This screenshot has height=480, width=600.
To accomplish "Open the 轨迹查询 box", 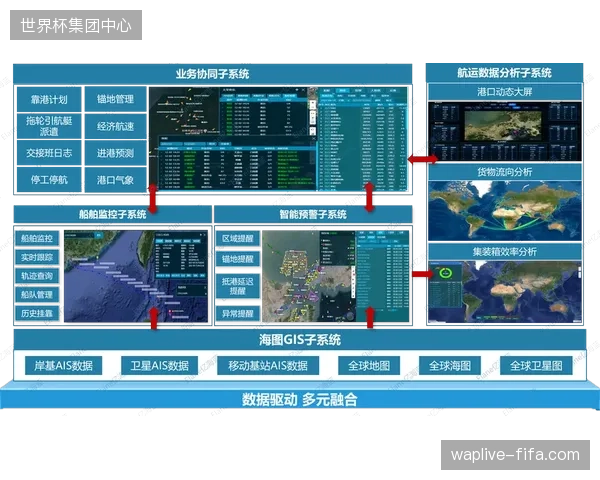I will tap(37, 276).
